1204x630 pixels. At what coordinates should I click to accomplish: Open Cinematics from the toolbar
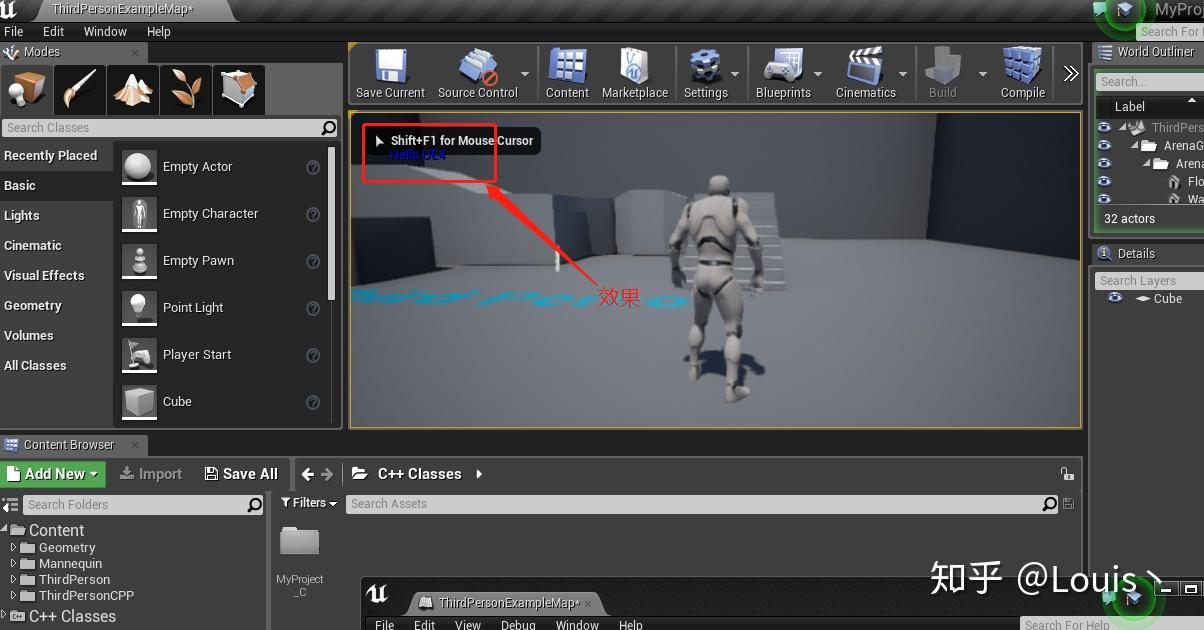pos(866,72)
